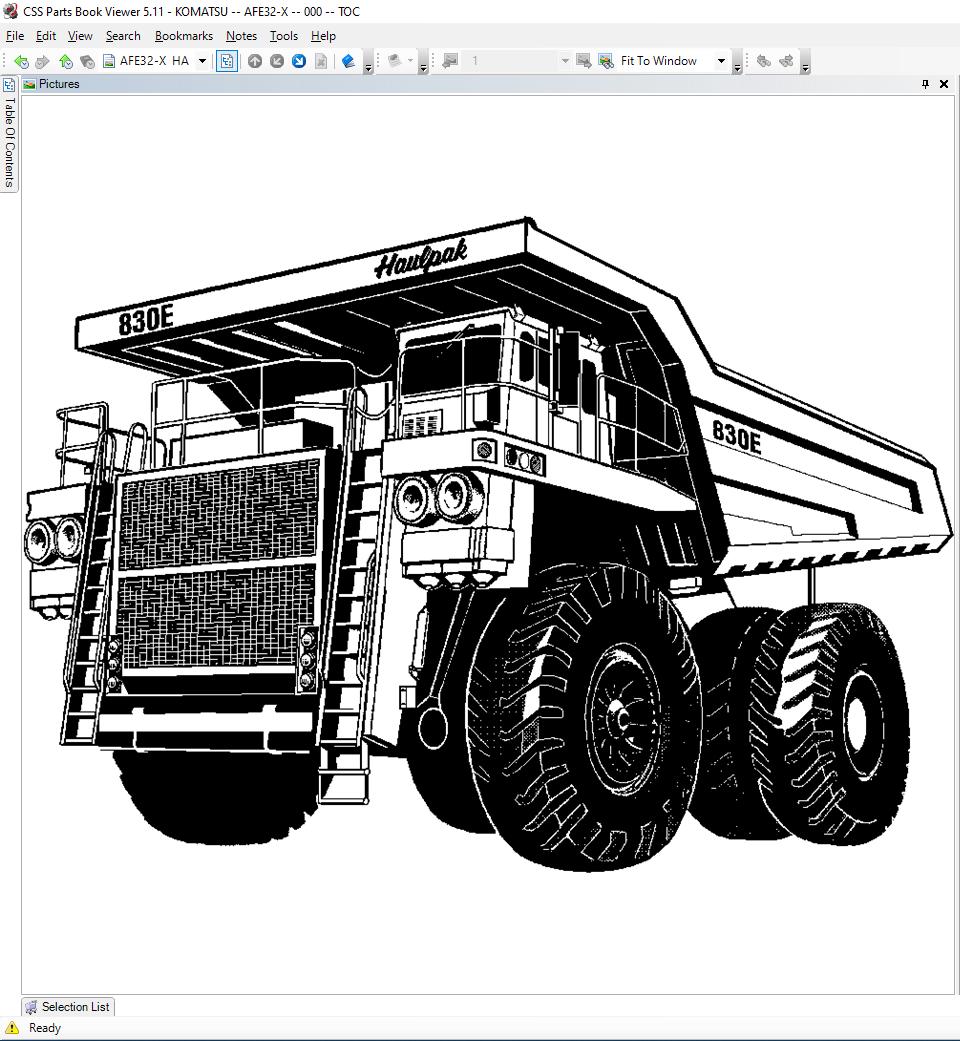Expand the Fit To Window zoom dropdown
The image size is (960, 1041).
click(721, 61)
